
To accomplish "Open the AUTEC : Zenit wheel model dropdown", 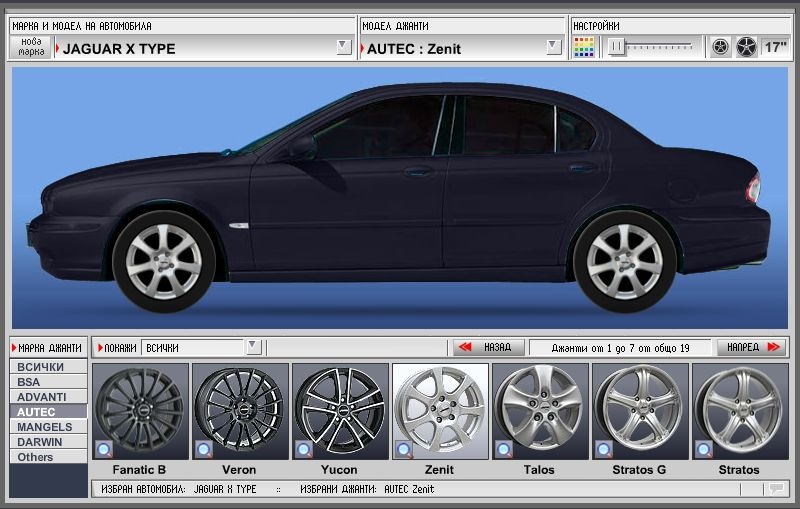I will (x=554, y=47).
